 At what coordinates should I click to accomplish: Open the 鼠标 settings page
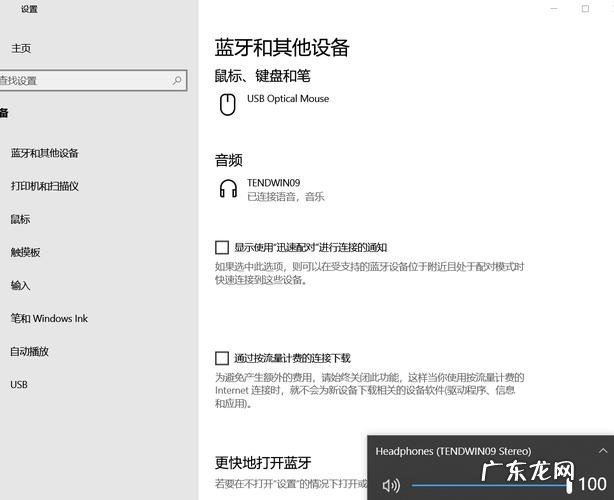(x=20, y=219)
